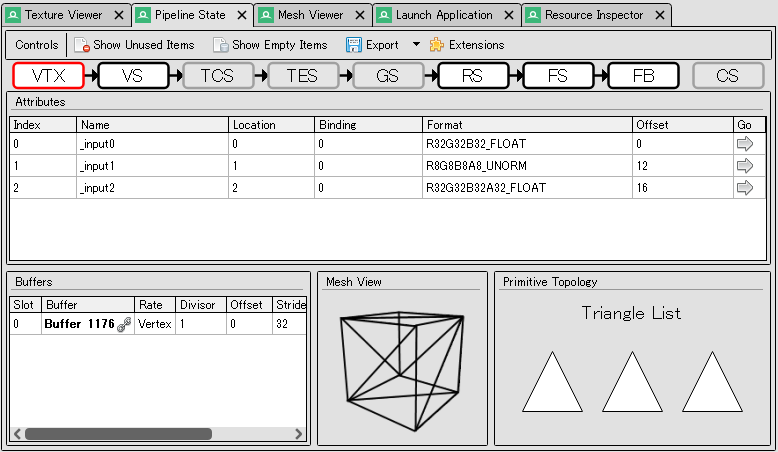Sort attributes by Name column header
Image resolution: width=778 pixels, height=452 pixels.
pyautogui.click(x=152, y=125)
